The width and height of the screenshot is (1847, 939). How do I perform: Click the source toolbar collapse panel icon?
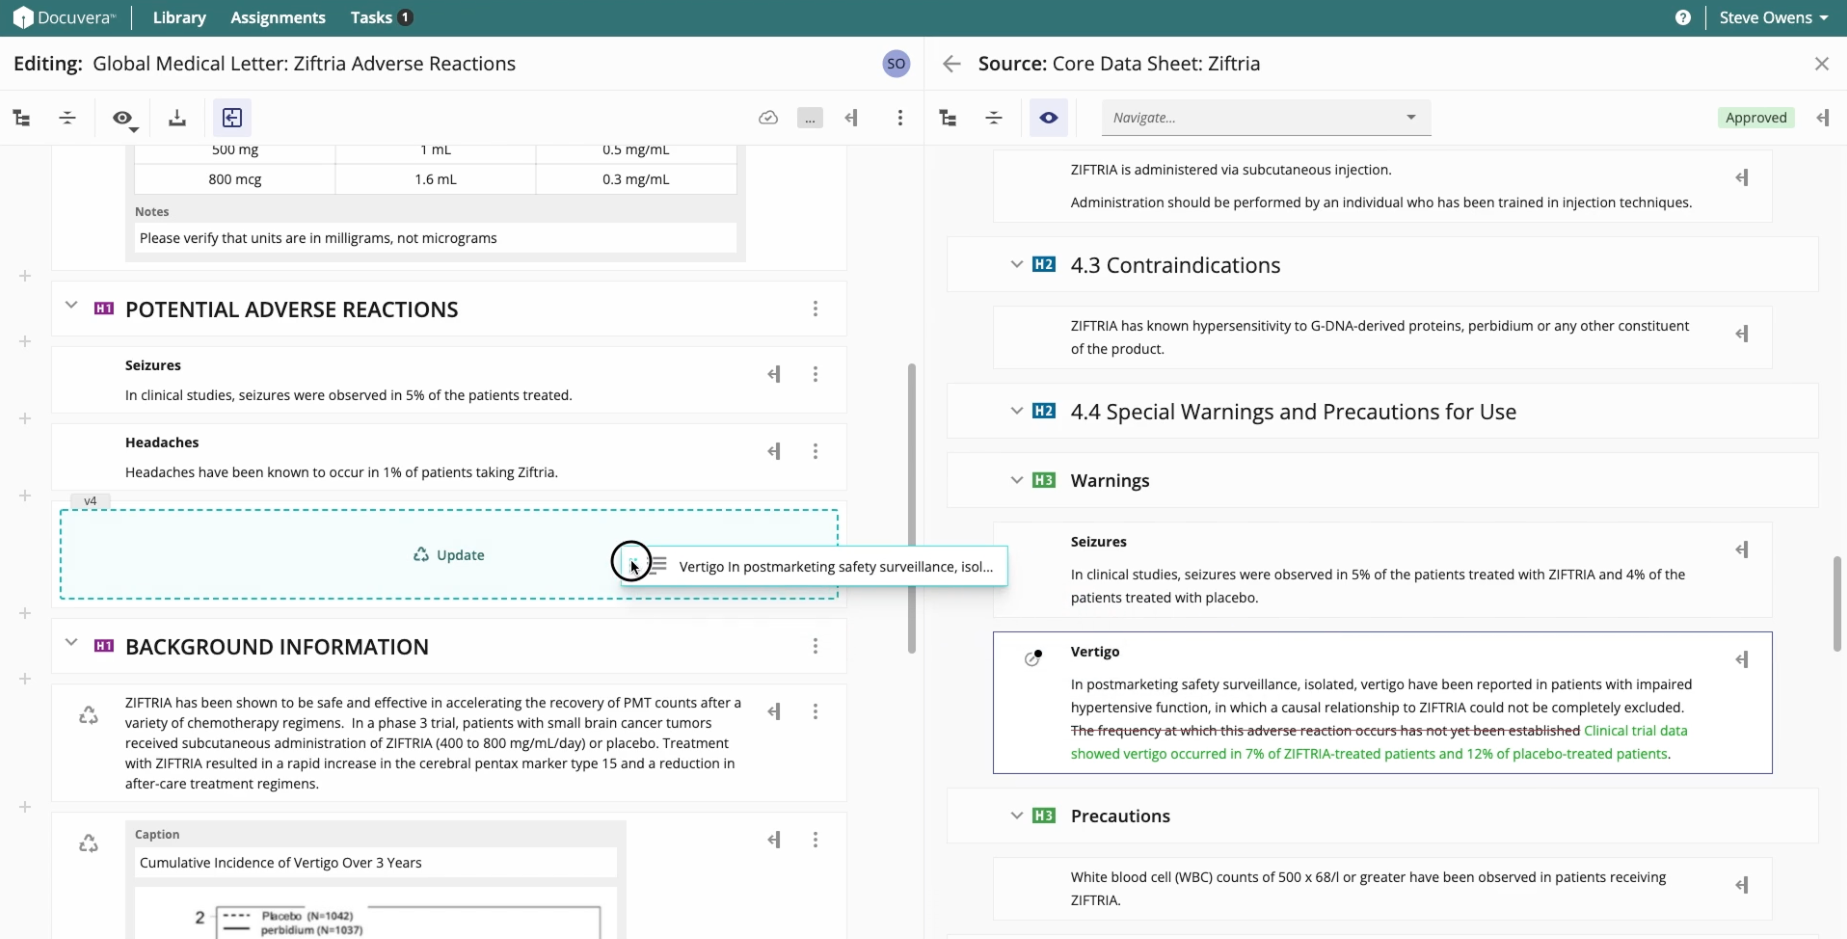1823,118
